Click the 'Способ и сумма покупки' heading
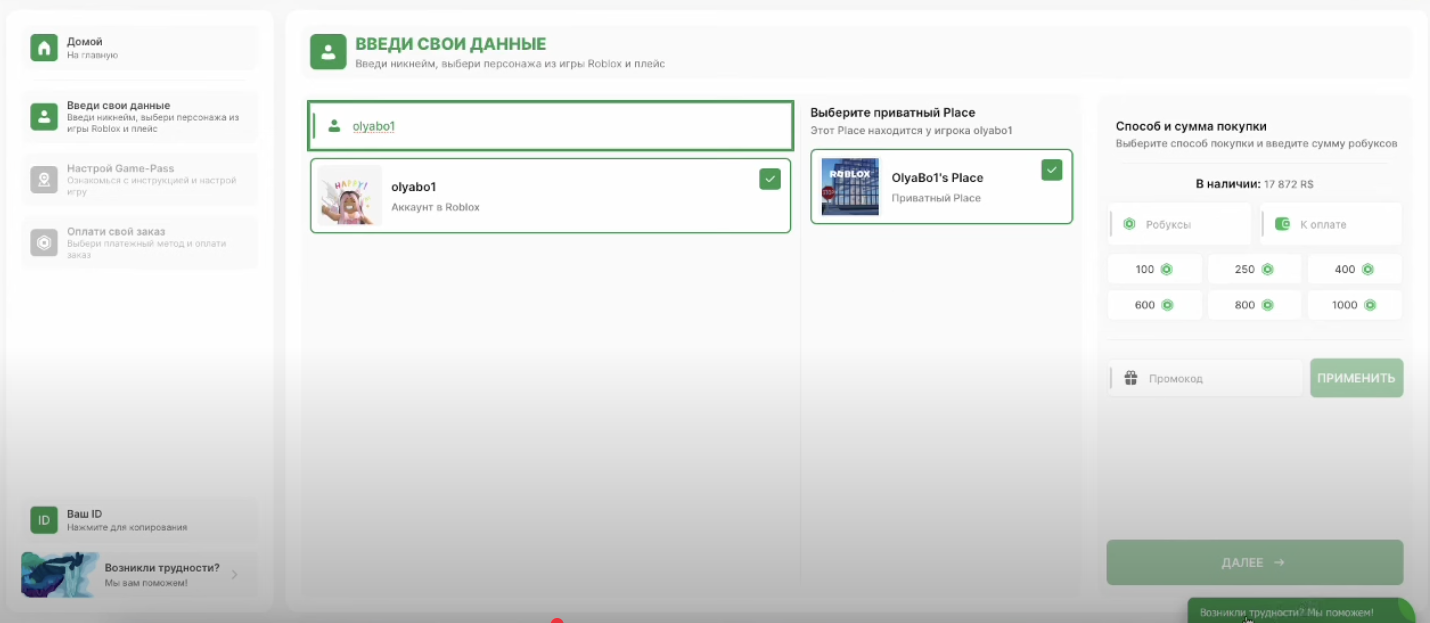 (1191, 126)
